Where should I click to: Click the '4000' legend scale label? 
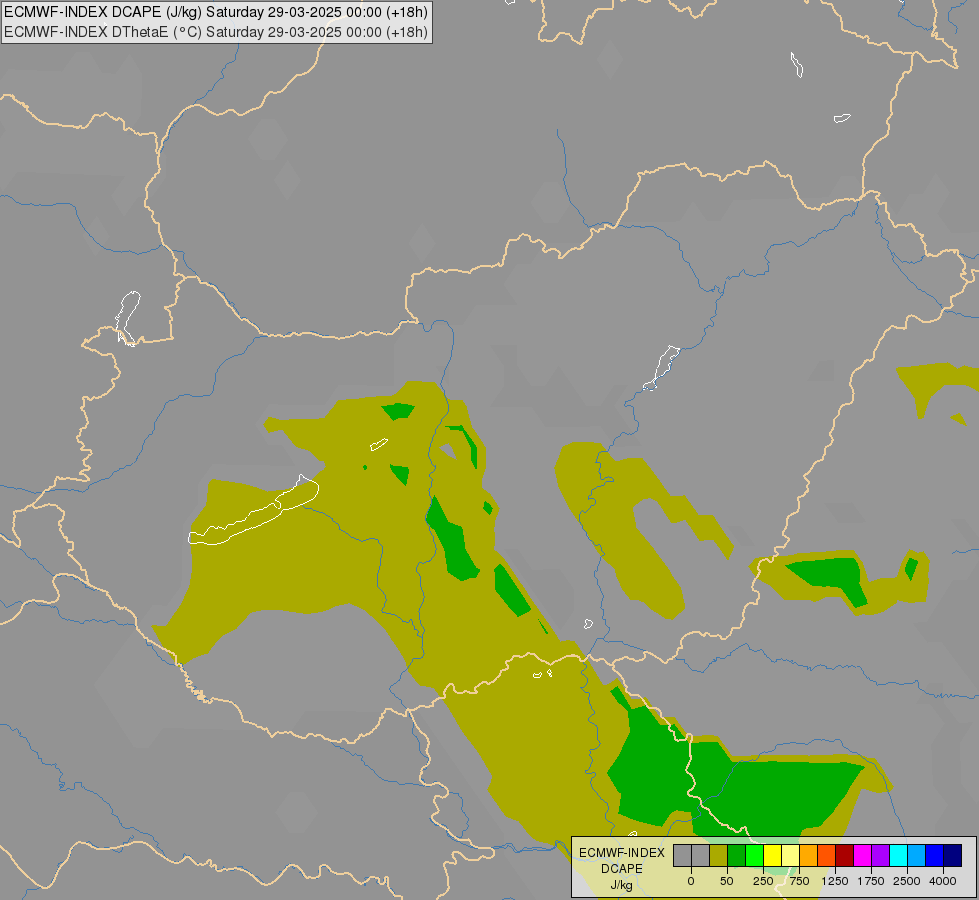point(943,881)
